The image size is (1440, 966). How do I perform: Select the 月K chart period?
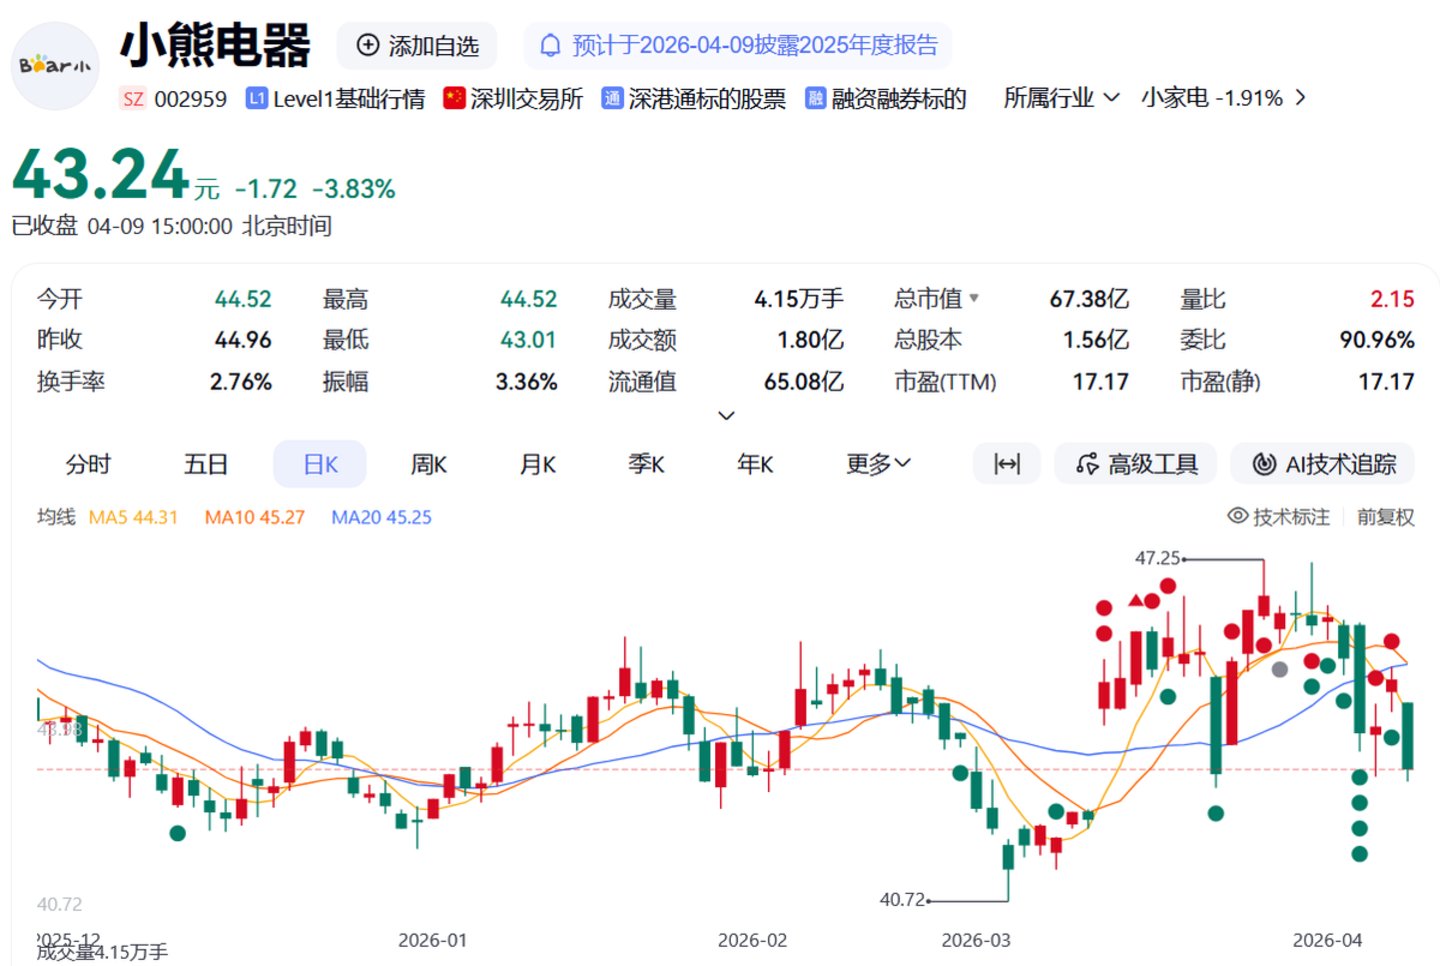click(537, 464)
